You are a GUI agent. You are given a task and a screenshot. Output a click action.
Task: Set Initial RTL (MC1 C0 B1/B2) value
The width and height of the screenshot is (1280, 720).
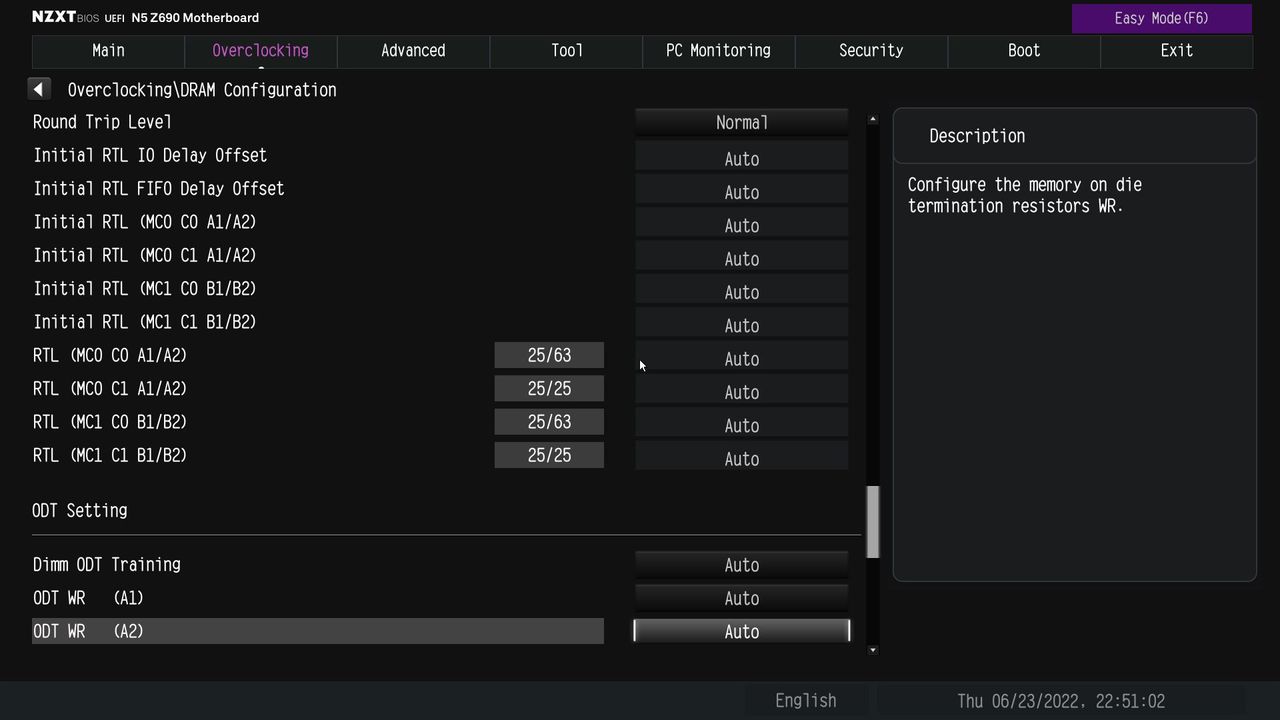pyautogui.click(x=742, y=290)
